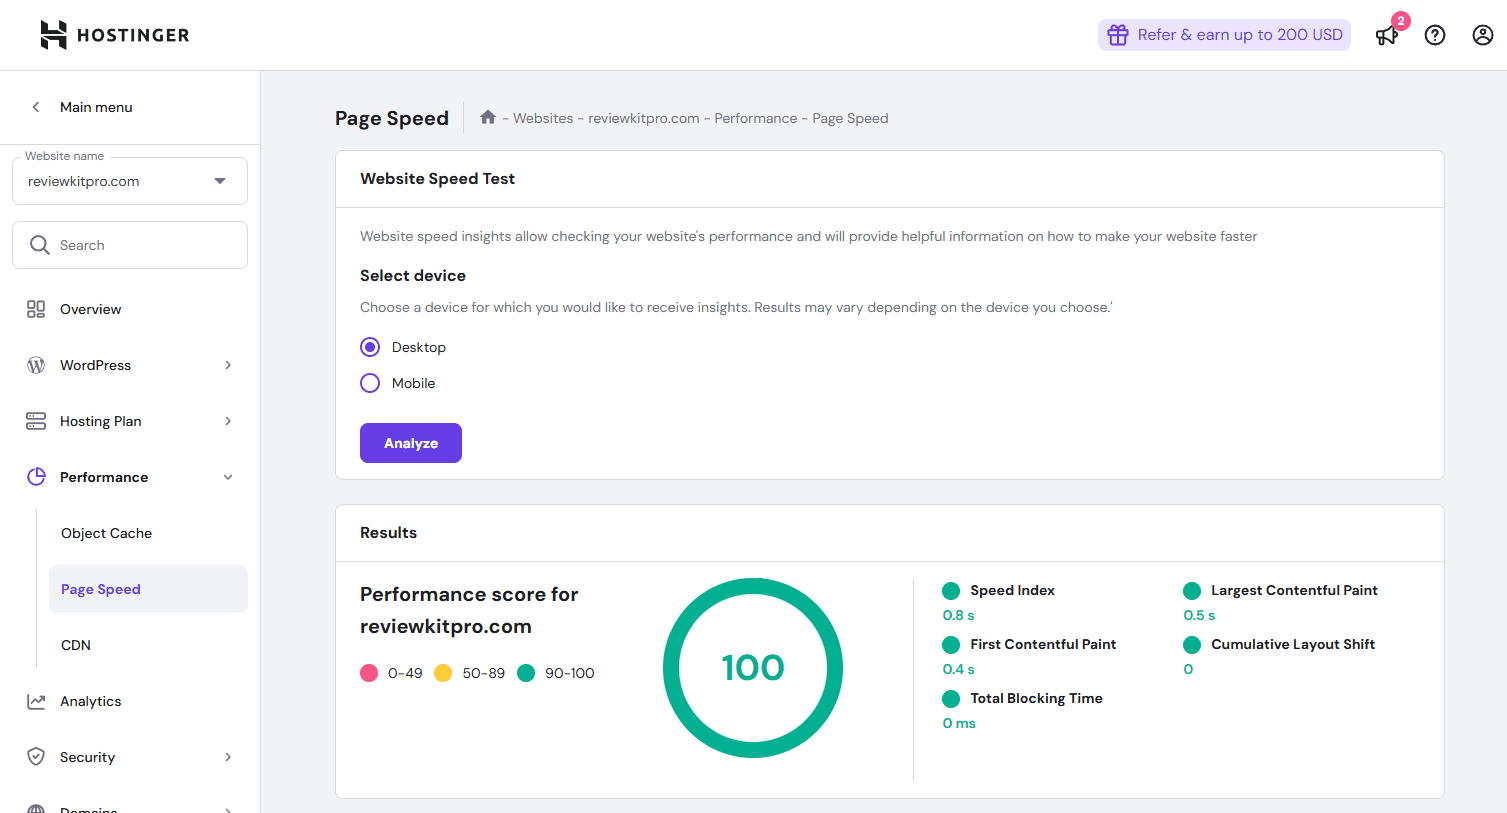Screen dimensions: 1507x813
Task: Click the Cumulative Layout Shift green indicator
Action: (1192, 645)
